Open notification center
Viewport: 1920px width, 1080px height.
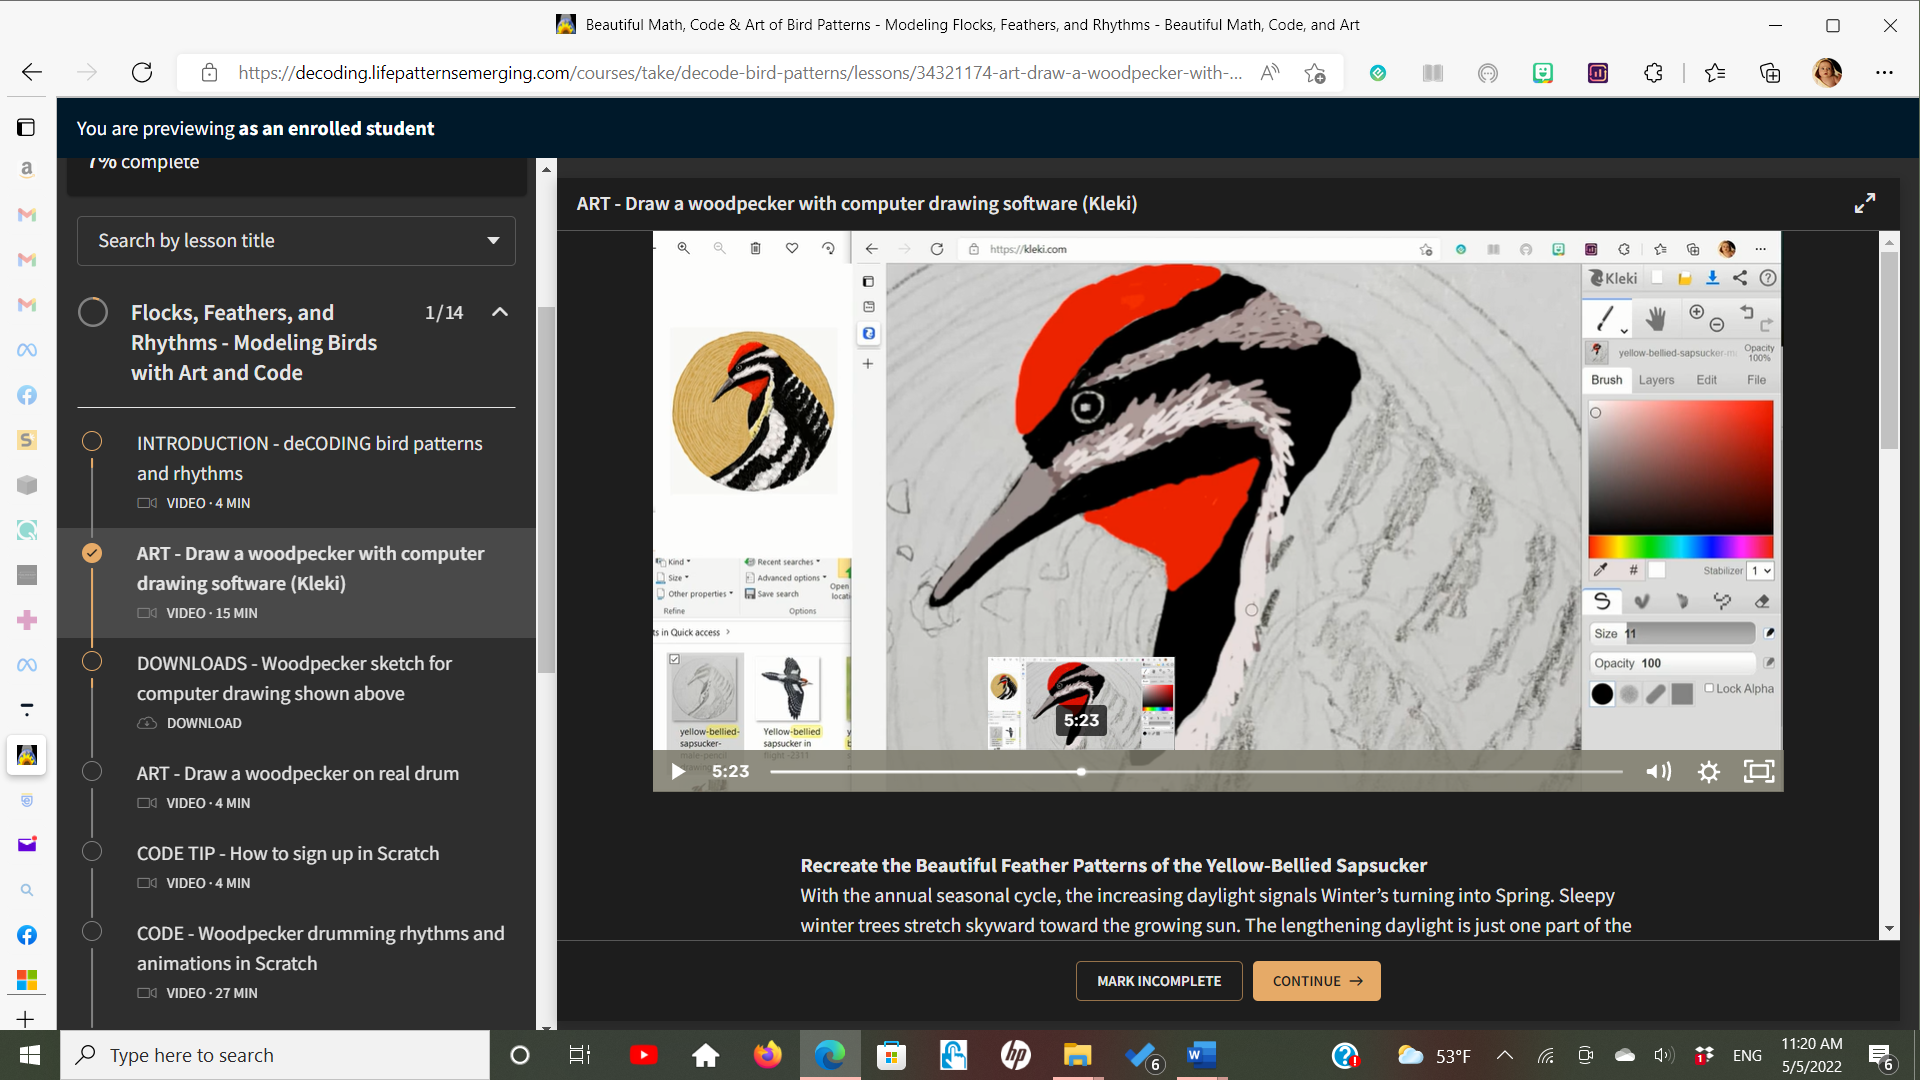pos(1881,1055)
